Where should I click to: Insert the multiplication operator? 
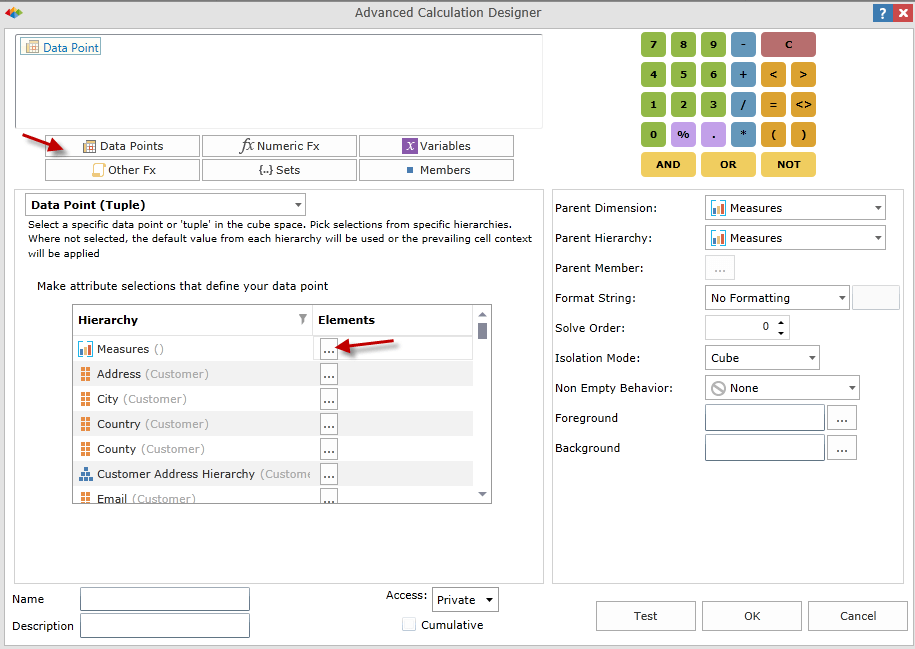point(743,135)
